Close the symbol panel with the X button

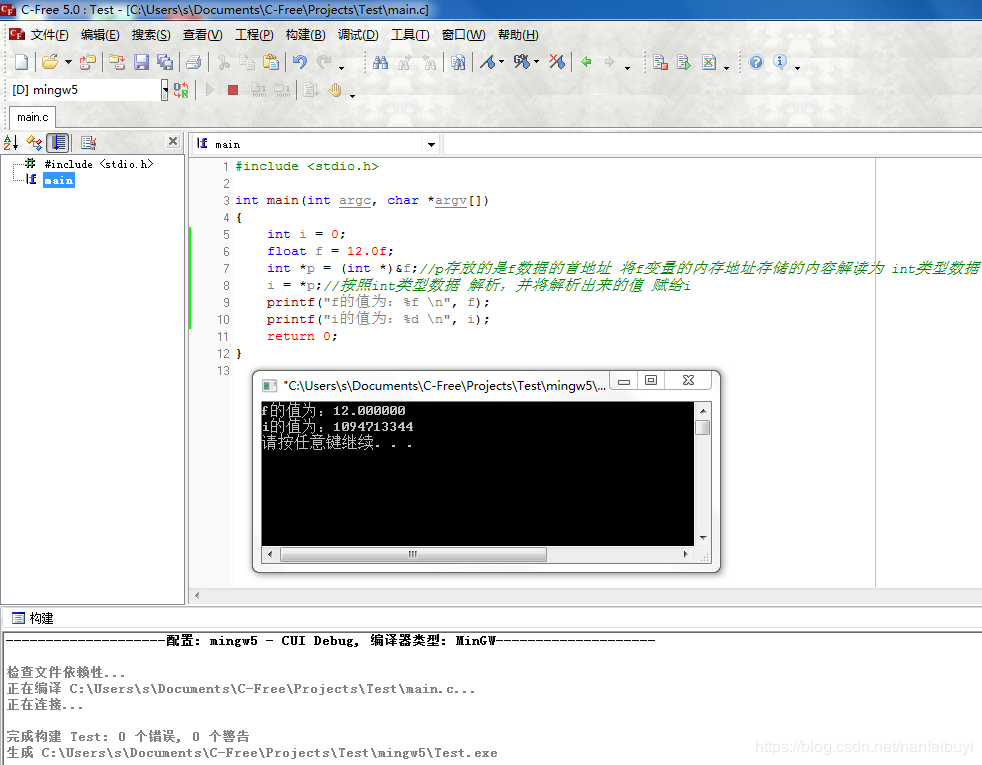coord(173,142)
